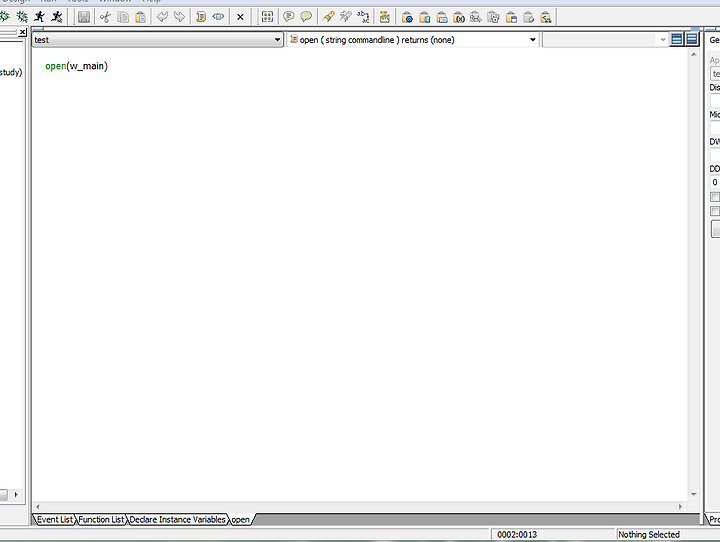
Task: Uncomment selection with empty speech-bubble icon
Action: coord(306,17)
